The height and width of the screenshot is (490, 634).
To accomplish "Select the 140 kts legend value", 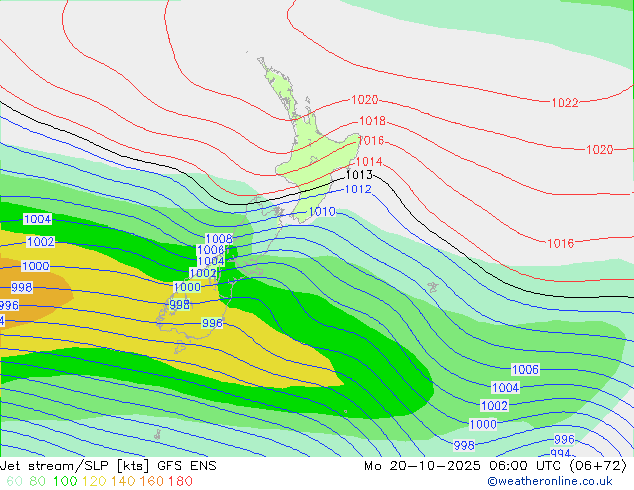I will [x=123, y=481].
